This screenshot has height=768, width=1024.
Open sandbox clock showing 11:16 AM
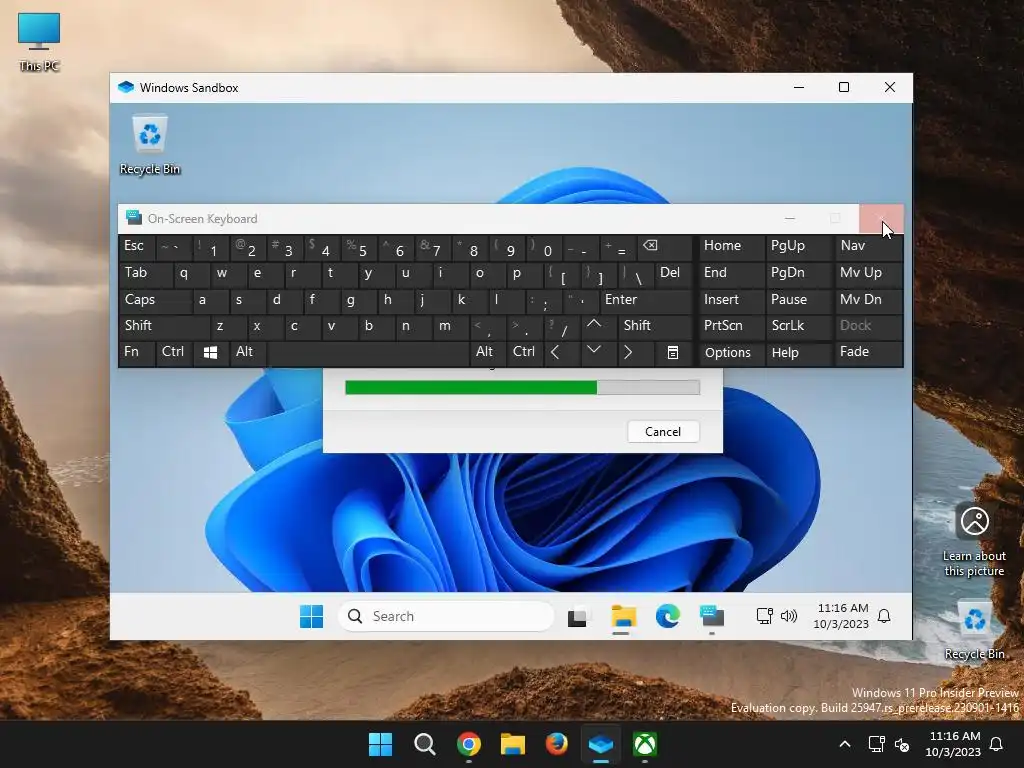tap(841, 616)
